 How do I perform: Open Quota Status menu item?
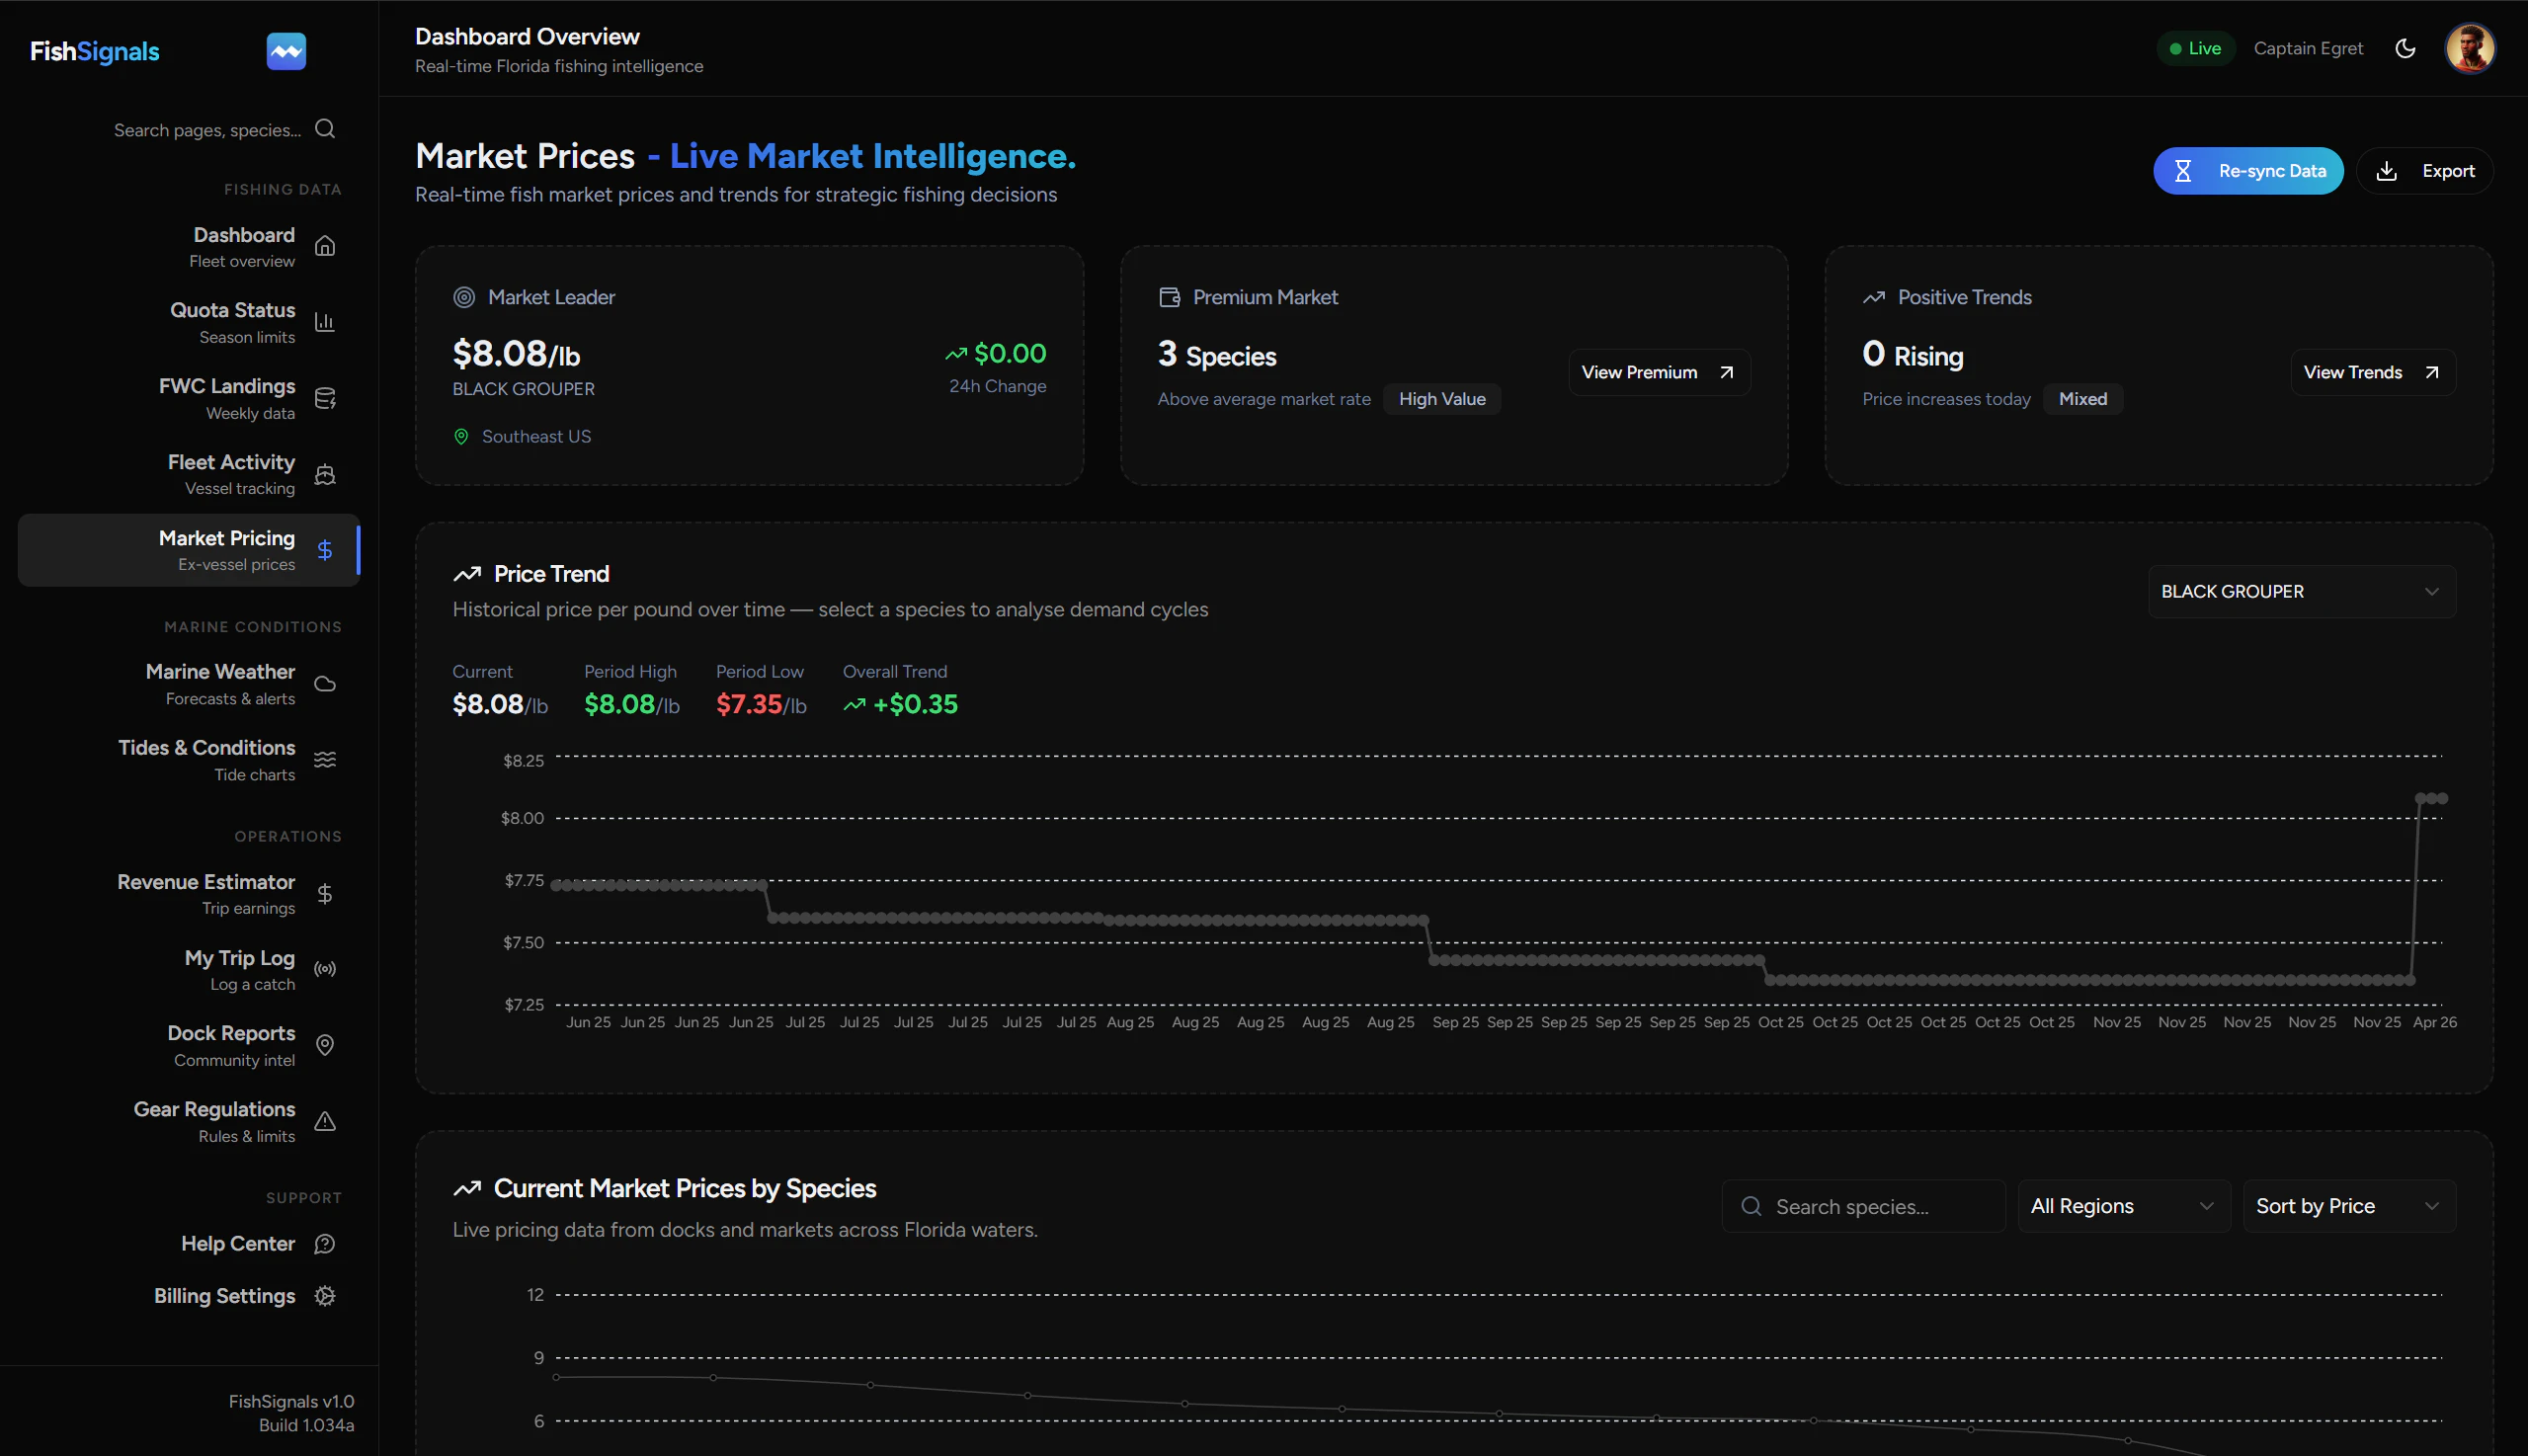[189, 322]
